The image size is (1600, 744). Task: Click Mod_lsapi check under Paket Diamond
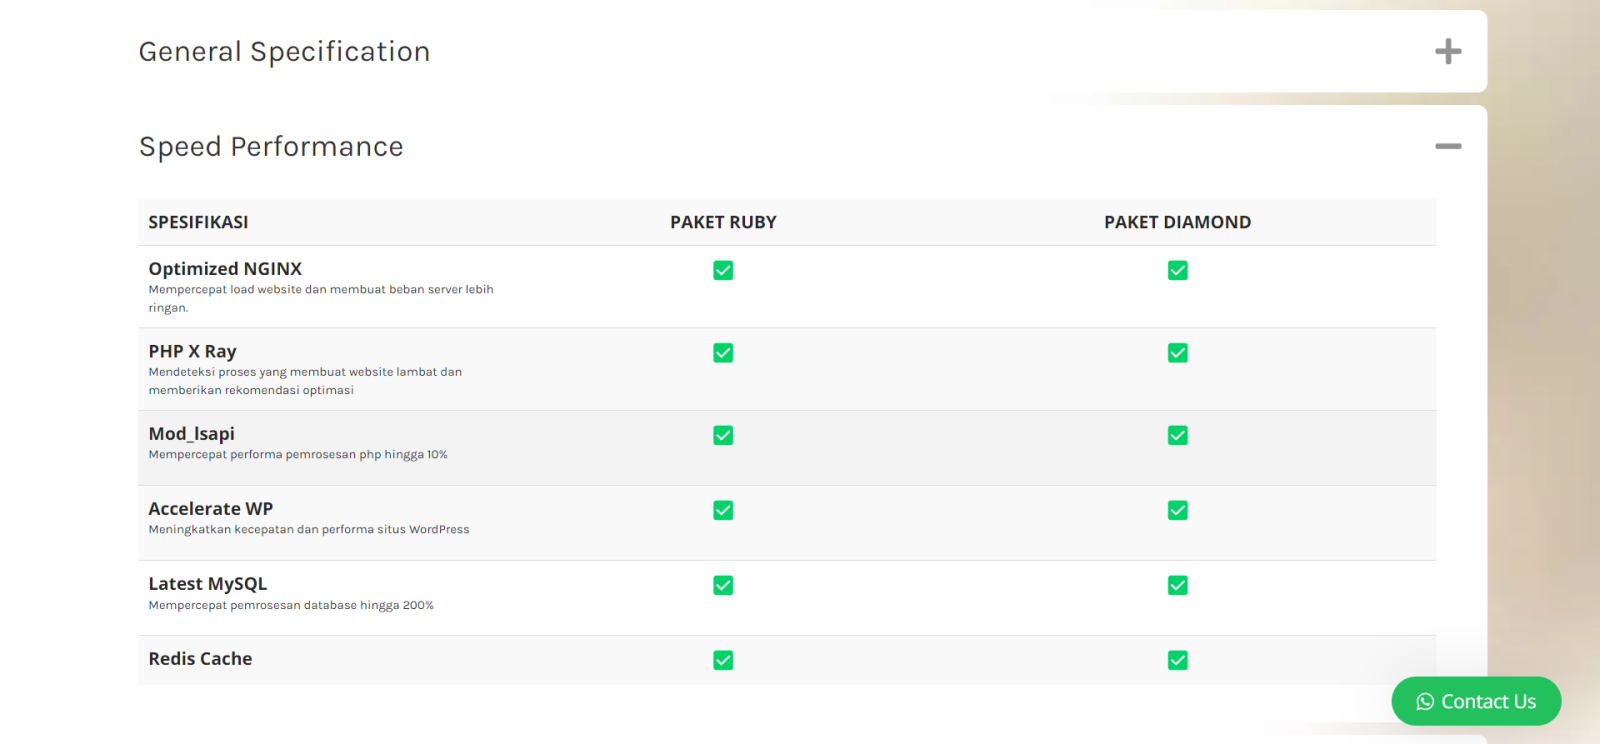click(1178, 435)
